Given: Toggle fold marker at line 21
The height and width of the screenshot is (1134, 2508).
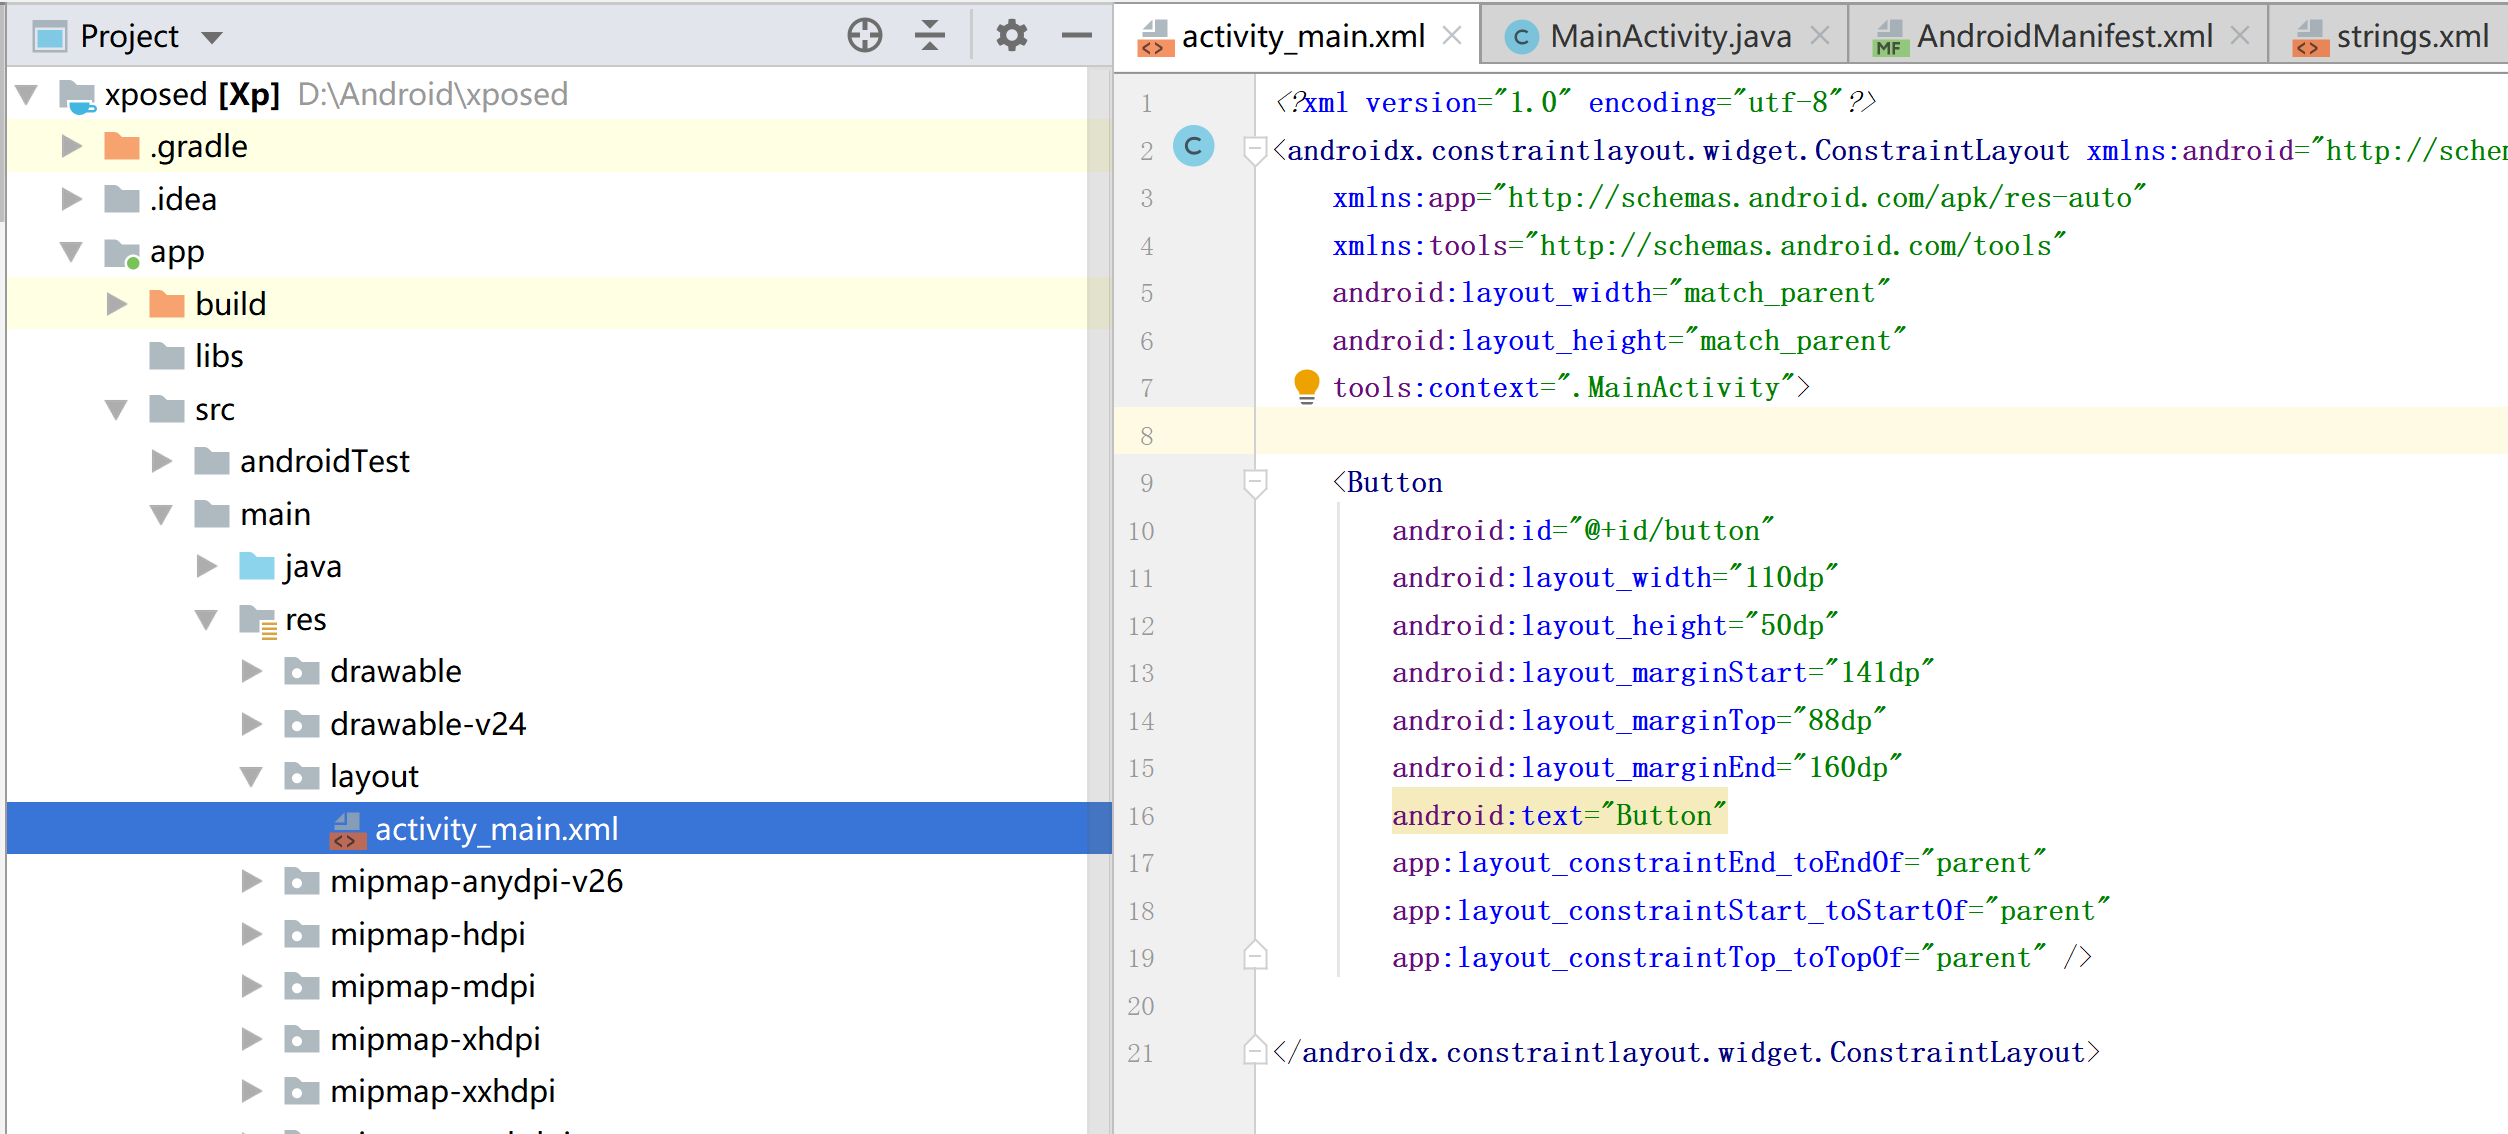Looking at the screenshot, I should pyautogui.click(x=1255, y=1052).
